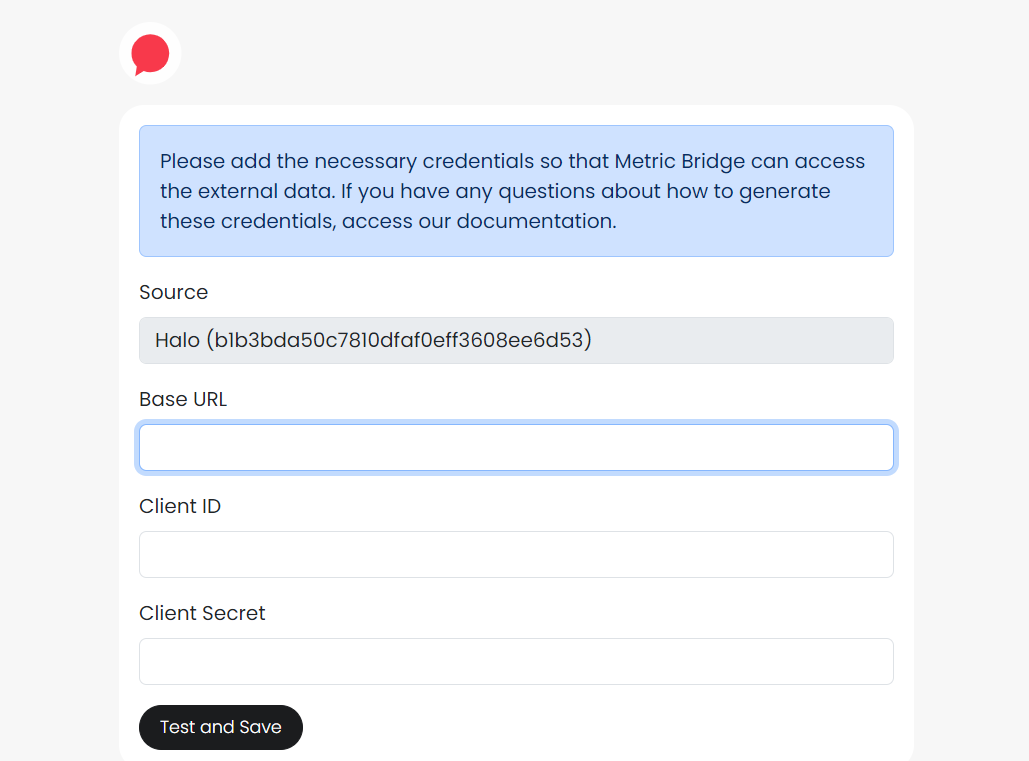1029x761 pixels.
Task: Click the Client ID label
Action: (180, 506)
